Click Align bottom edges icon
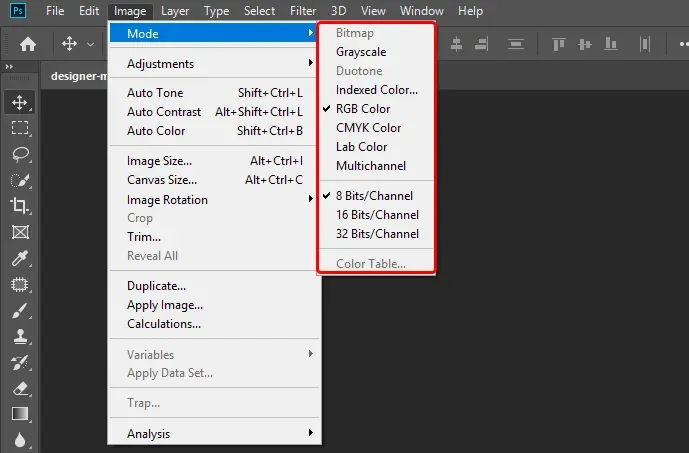 (611, 44)
